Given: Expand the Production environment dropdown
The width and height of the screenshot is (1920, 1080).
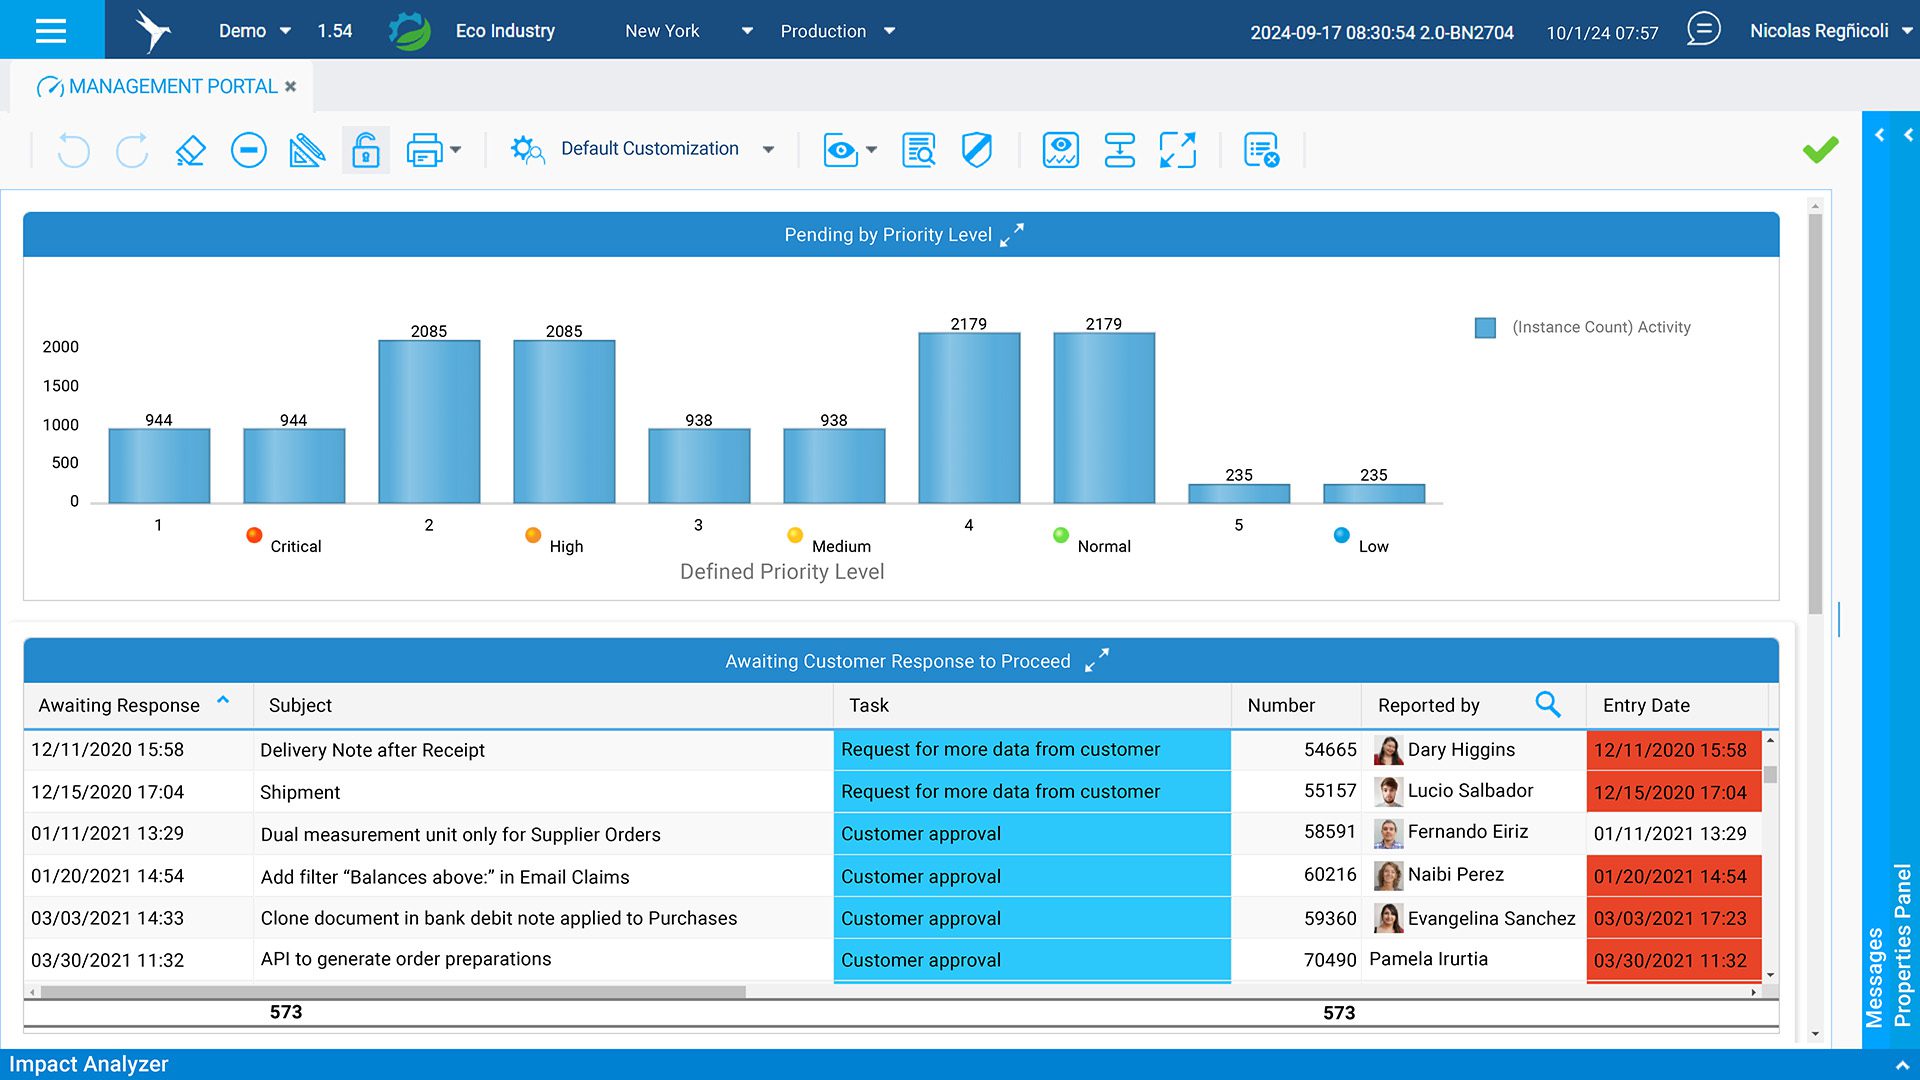Looking at the screenshot, I should click(x=889, y=31).
